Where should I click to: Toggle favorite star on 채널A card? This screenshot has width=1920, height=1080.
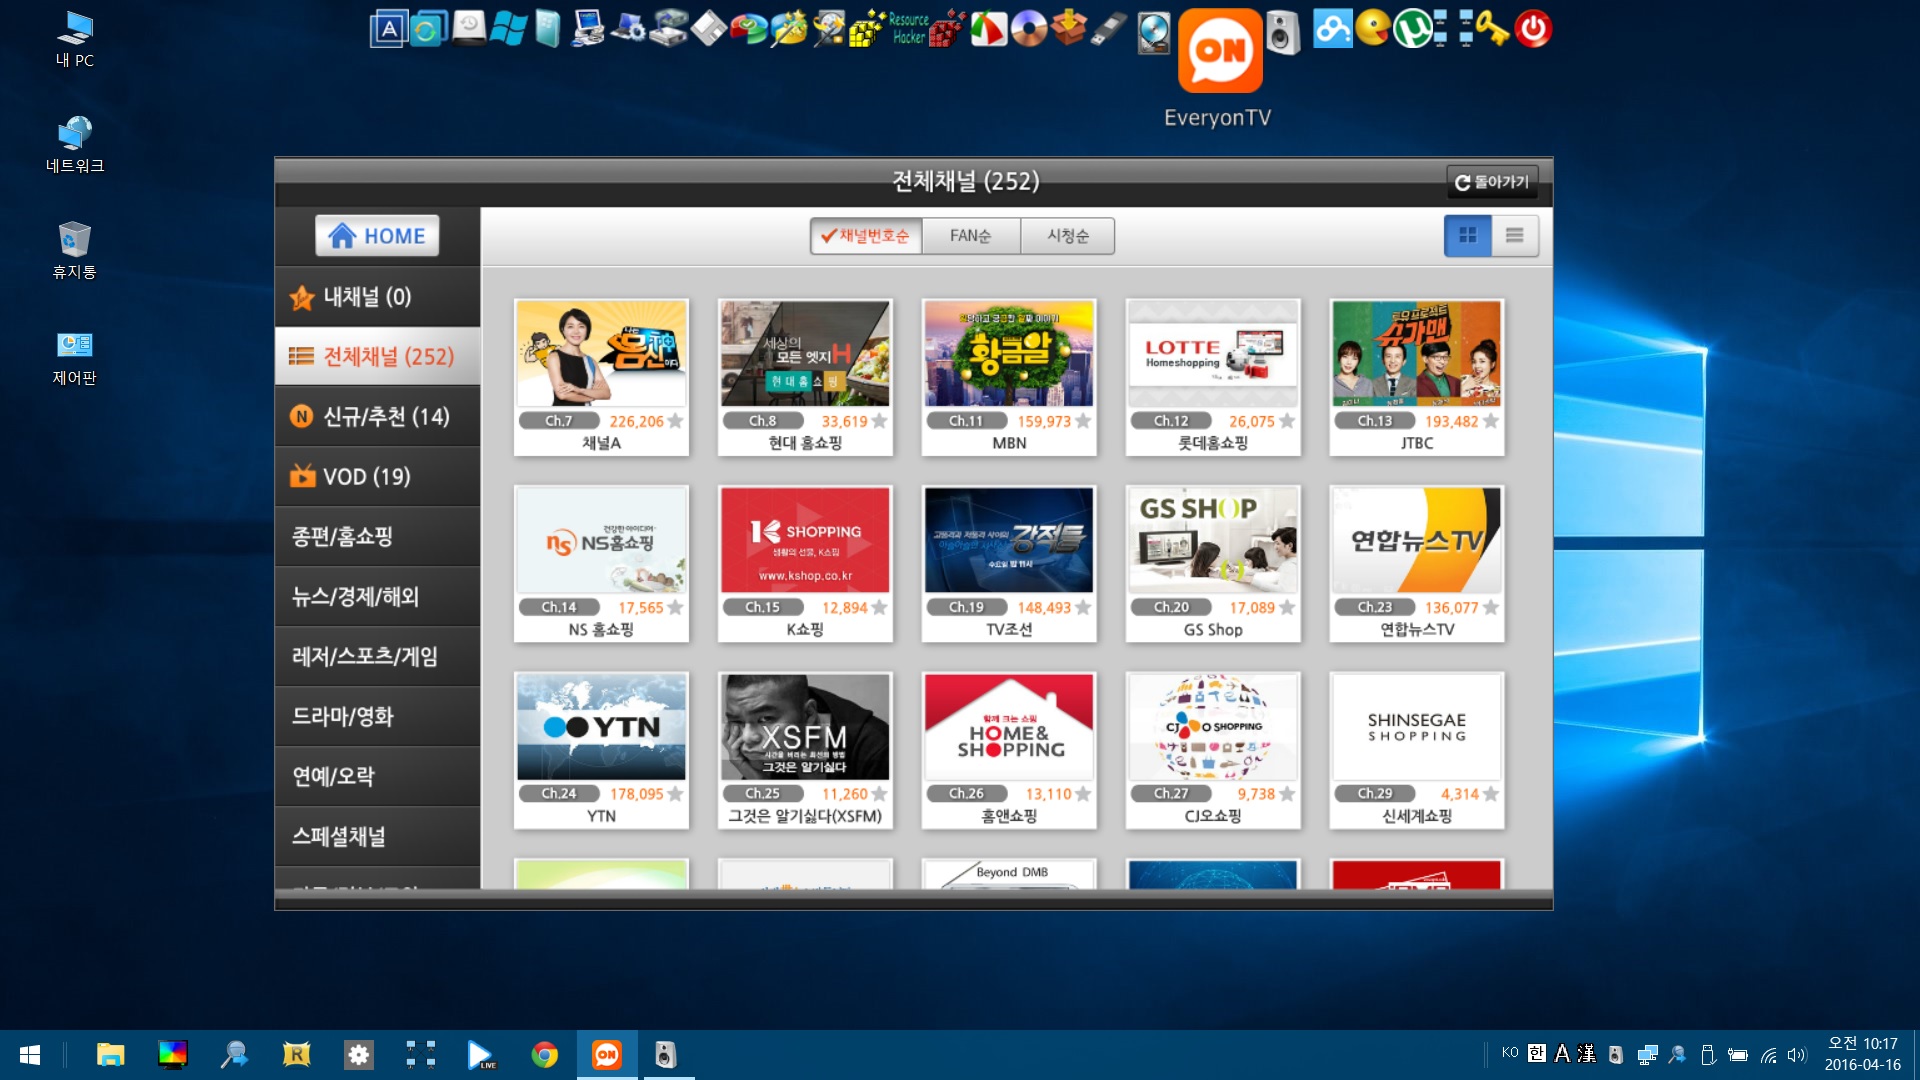676,421
